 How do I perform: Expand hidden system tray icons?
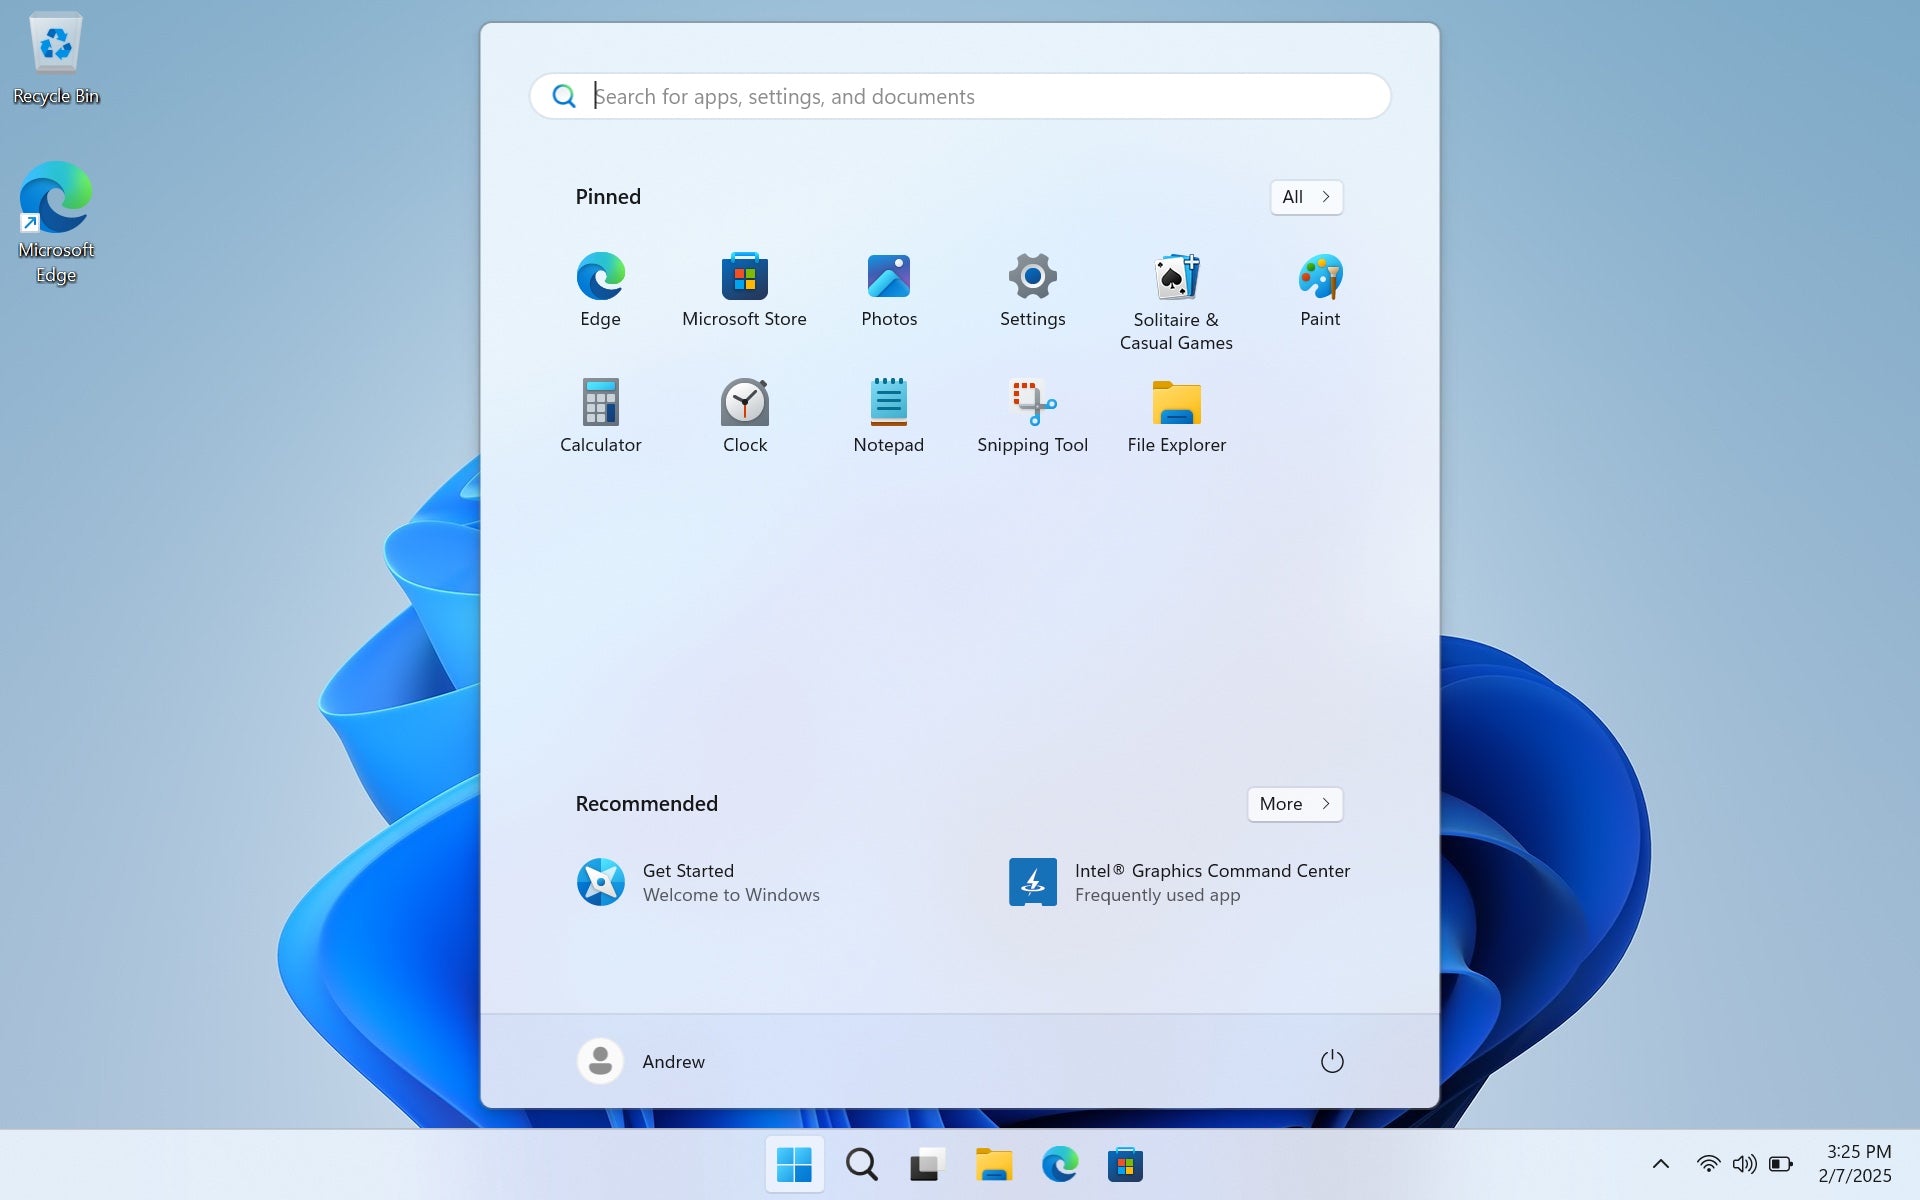1660,1163
